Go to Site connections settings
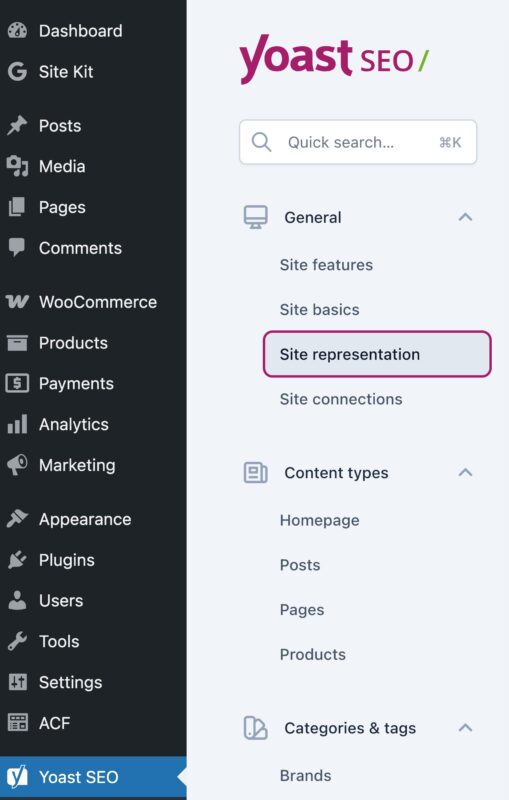The width and height of the screenshot is (509, 800). [341, 399]
